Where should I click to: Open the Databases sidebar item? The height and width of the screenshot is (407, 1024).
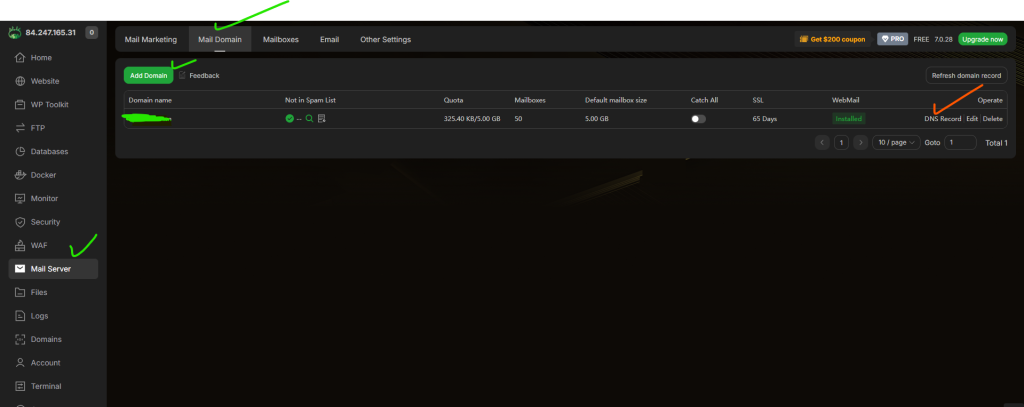point(49,151)
